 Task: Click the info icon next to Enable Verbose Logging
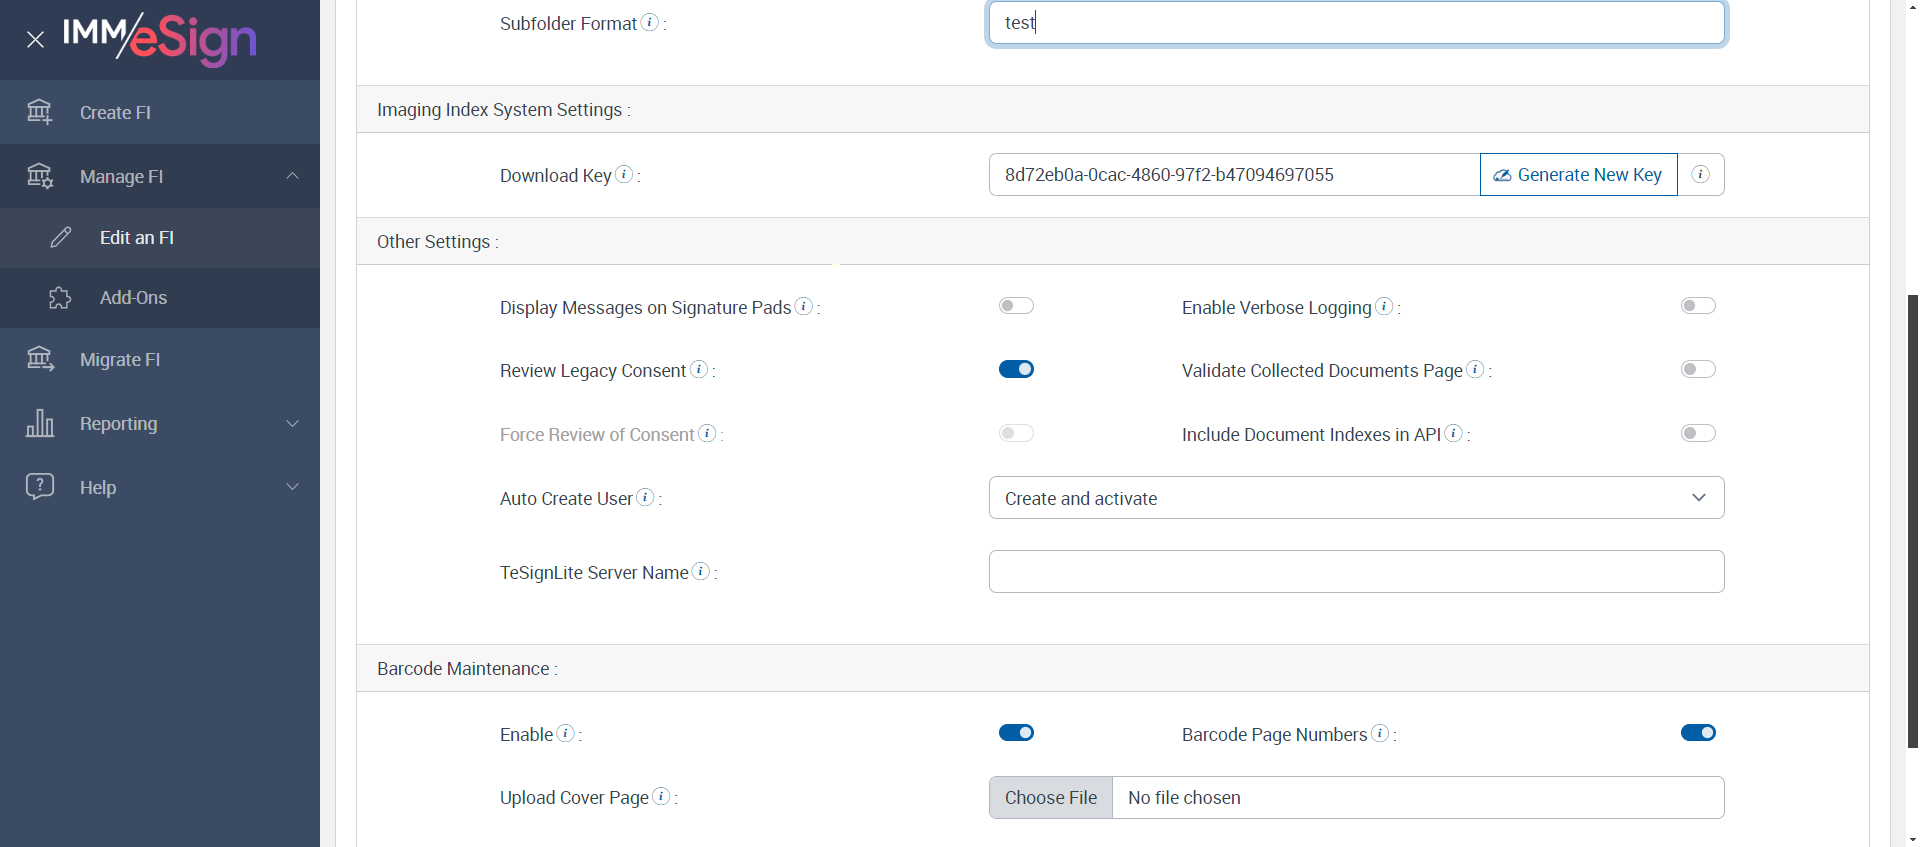tap(1384, 306)
